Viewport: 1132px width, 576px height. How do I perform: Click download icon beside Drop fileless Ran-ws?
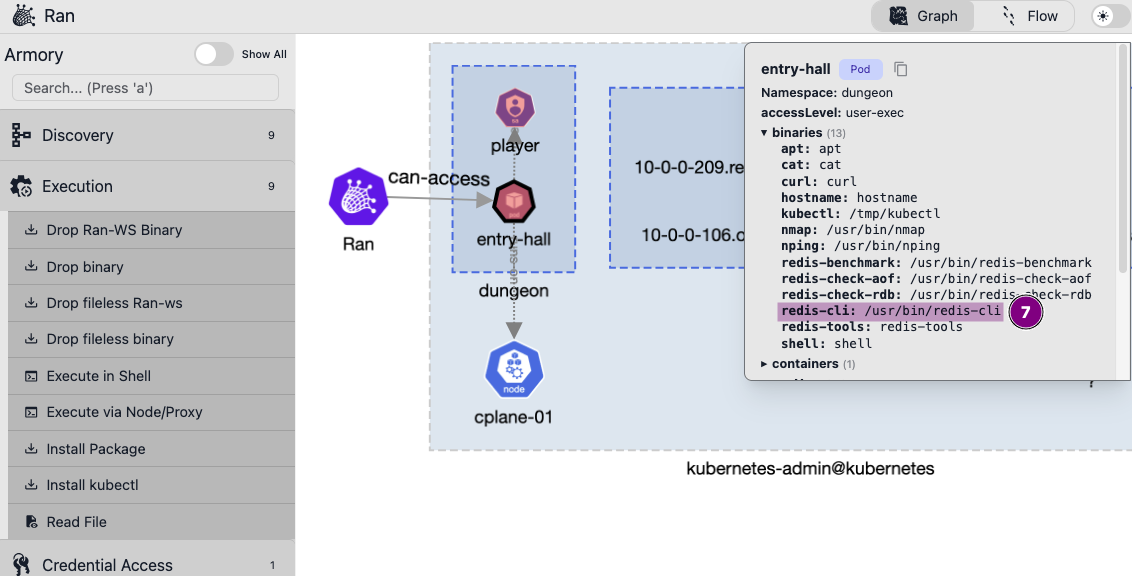[31, 302]
